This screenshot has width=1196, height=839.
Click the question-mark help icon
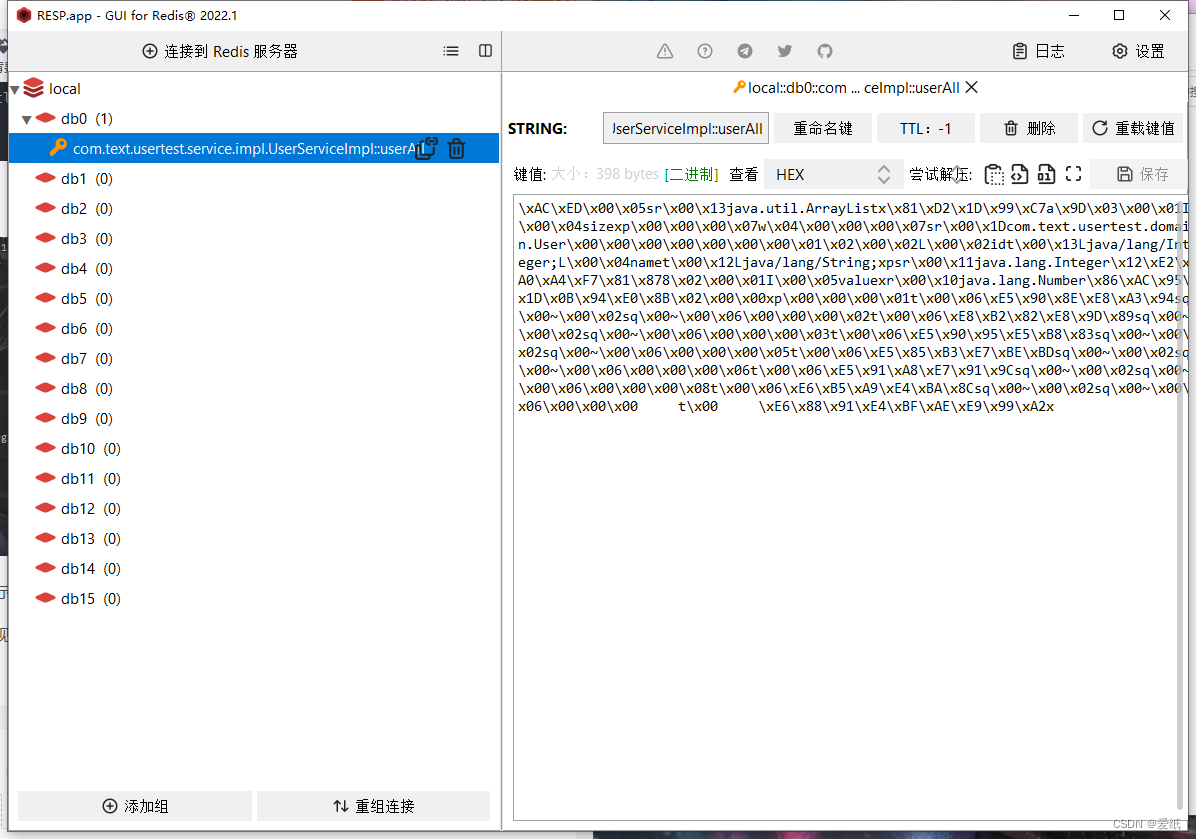coord(705,51)
